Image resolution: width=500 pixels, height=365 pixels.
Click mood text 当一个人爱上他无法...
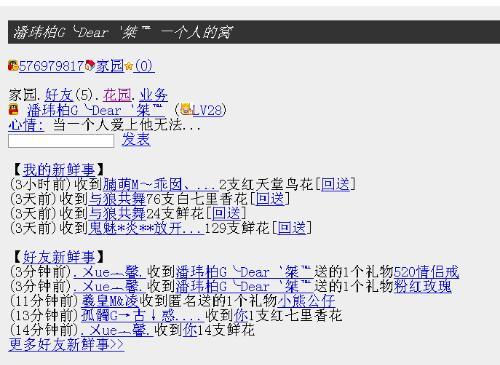coord(126,125)
